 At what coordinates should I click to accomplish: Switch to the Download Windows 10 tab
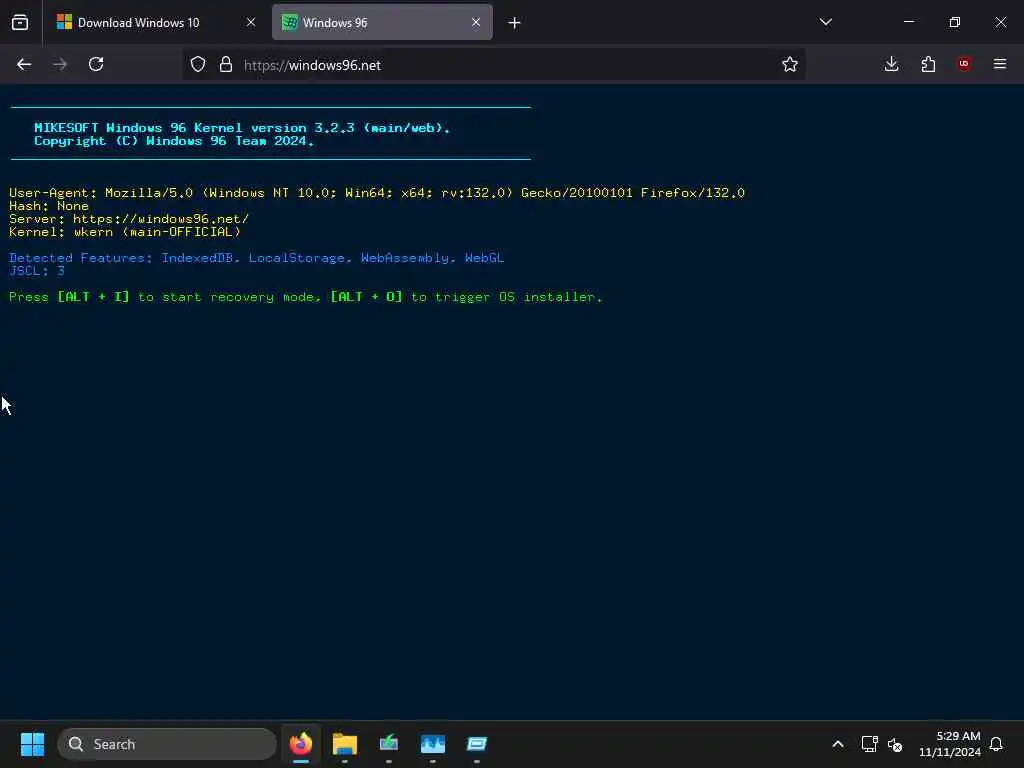tap(157, 22)
